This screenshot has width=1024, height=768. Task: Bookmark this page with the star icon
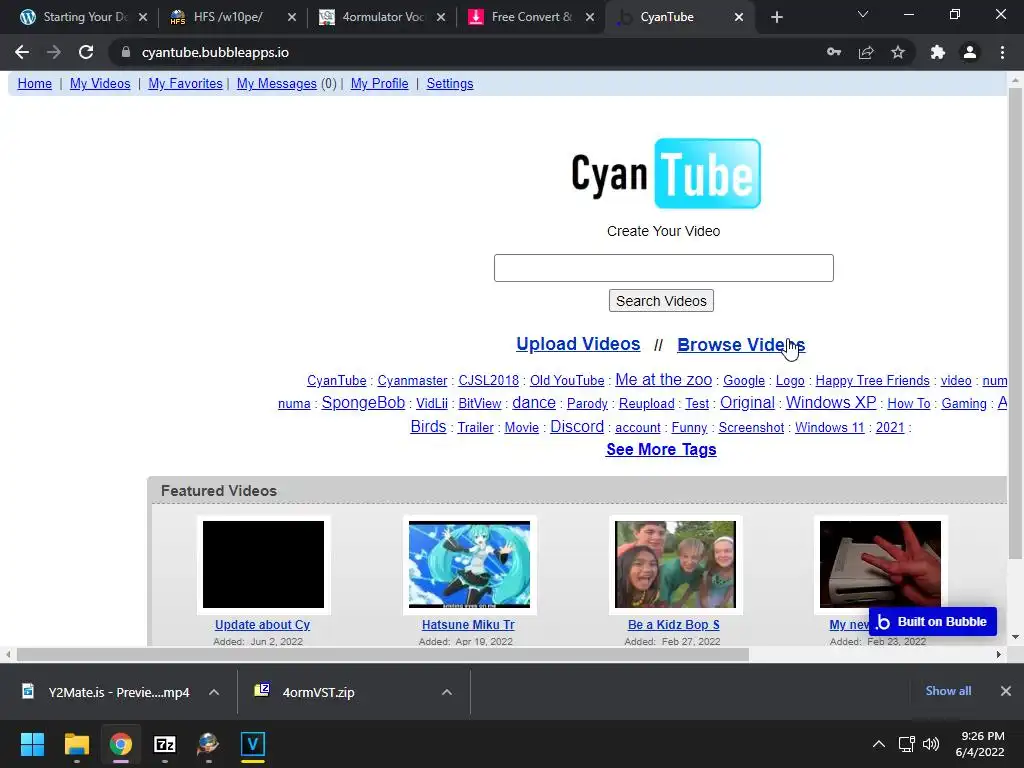[x=898, y=52]
